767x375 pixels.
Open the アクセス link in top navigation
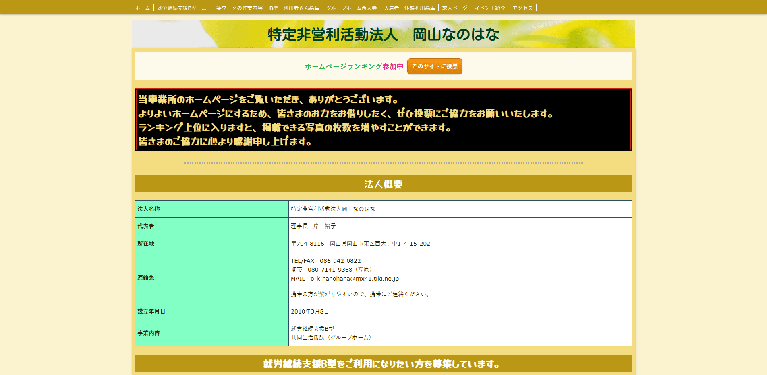tap(523, 8)
